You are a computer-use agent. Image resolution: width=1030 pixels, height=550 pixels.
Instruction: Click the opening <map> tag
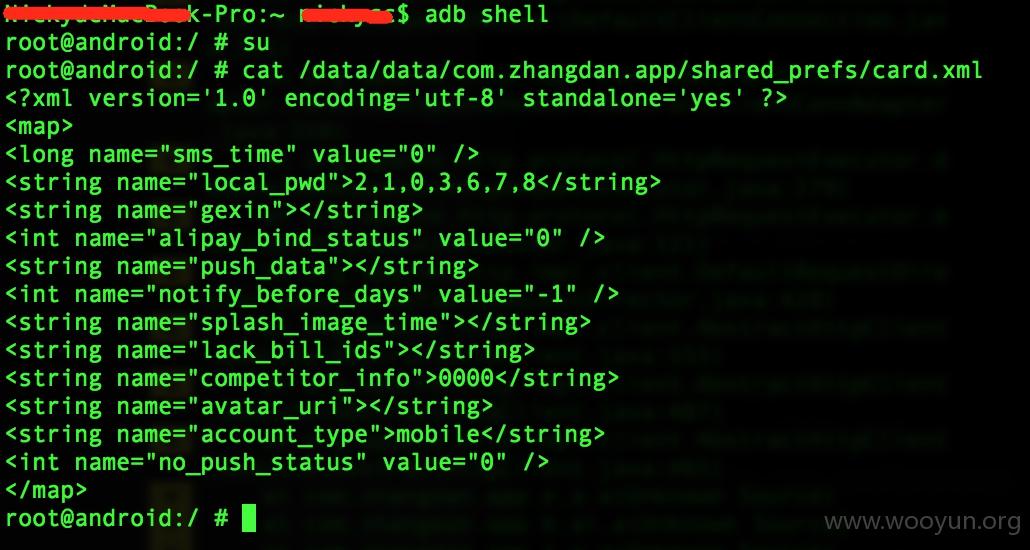pyautogui.click(x=39, y=126)
